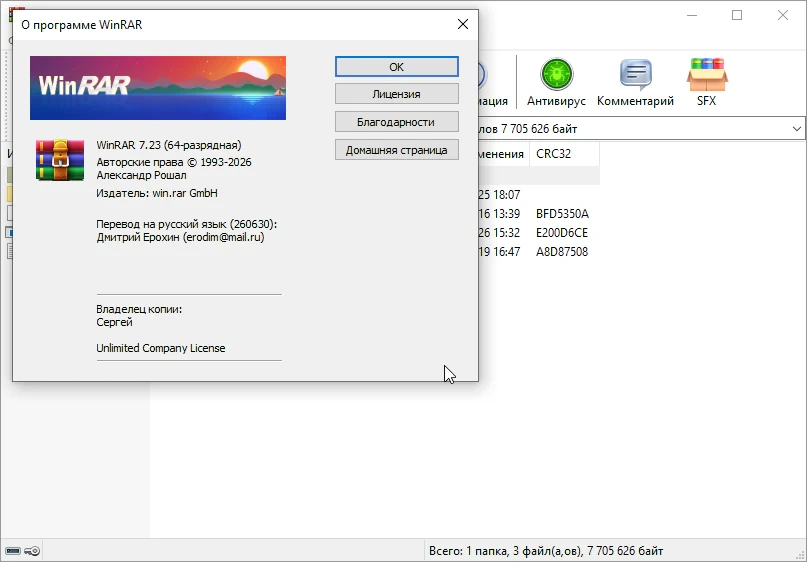Image resolution: width=807 pixels, height=562 pixels.
Task: Click the Владелец копии: label
Action: [139, 309]
